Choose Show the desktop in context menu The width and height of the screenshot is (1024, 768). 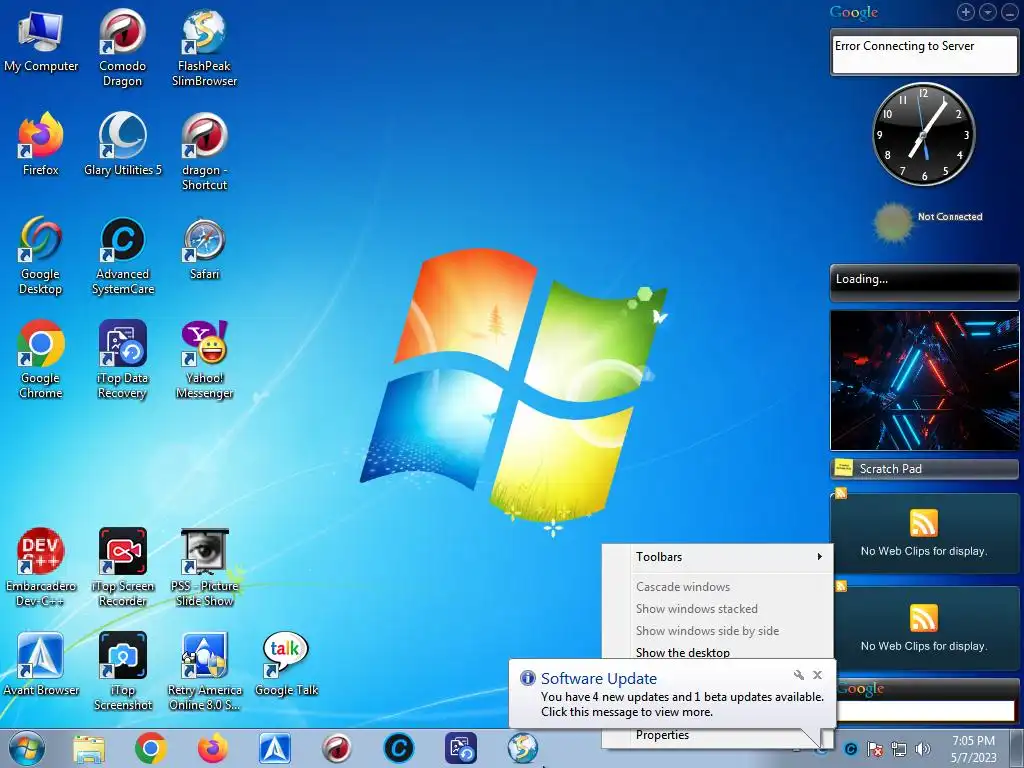717,652
